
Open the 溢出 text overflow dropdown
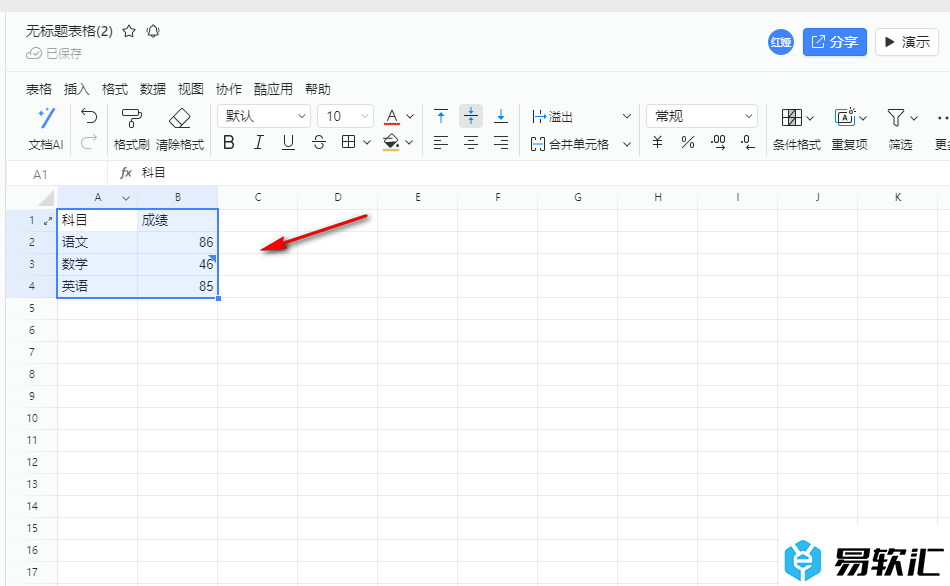[x=581, y=116]
